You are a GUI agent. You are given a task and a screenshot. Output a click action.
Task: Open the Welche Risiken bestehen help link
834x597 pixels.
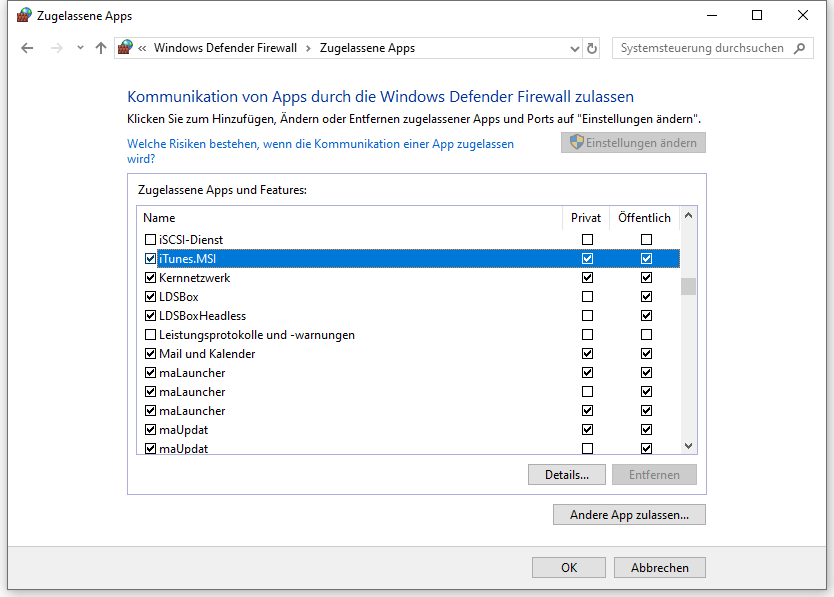[320, 151]
